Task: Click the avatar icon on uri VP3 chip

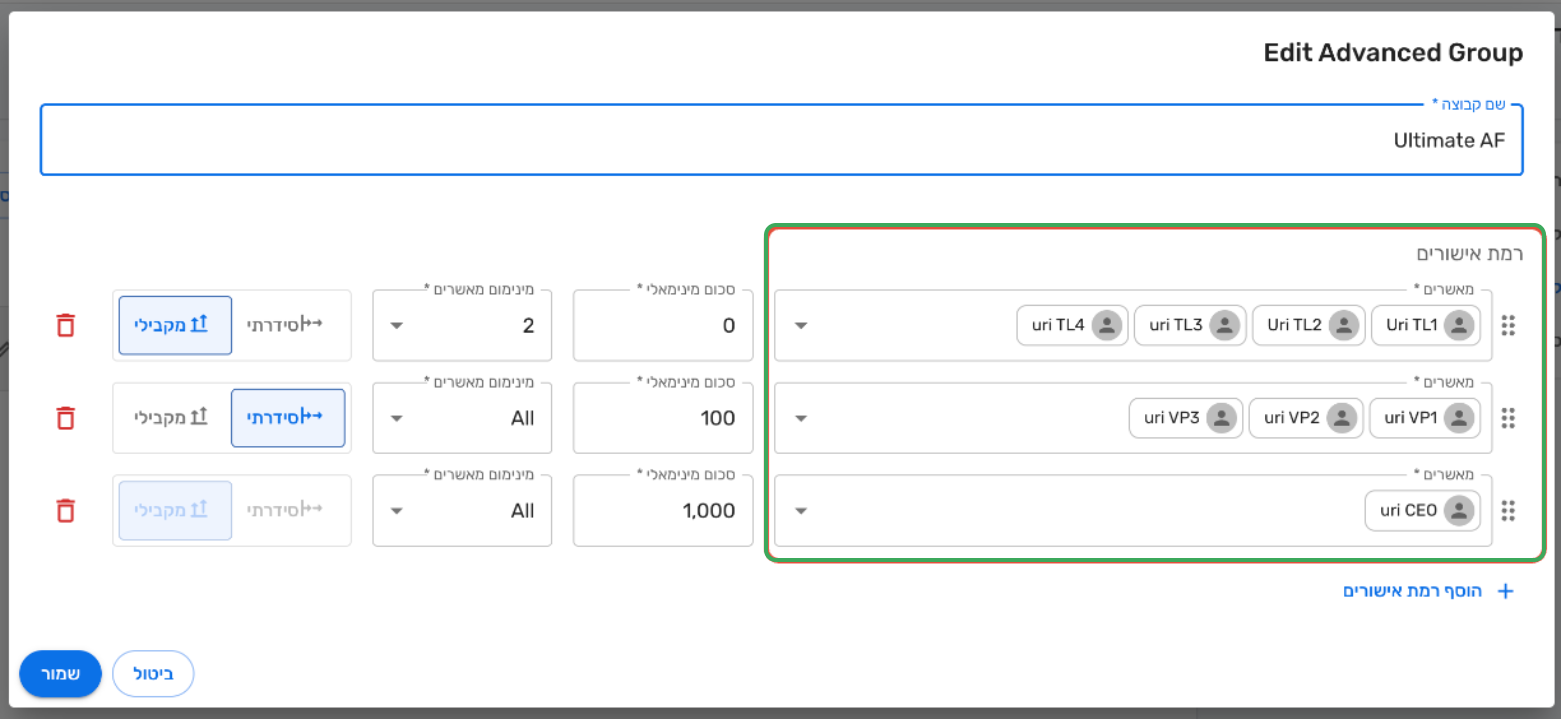Action: coord(1222,418)
